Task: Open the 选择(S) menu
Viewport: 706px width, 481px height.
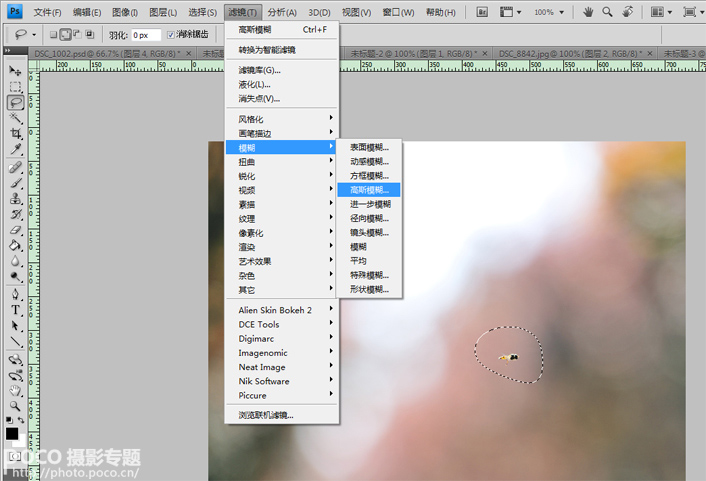Action: (202, 13)
